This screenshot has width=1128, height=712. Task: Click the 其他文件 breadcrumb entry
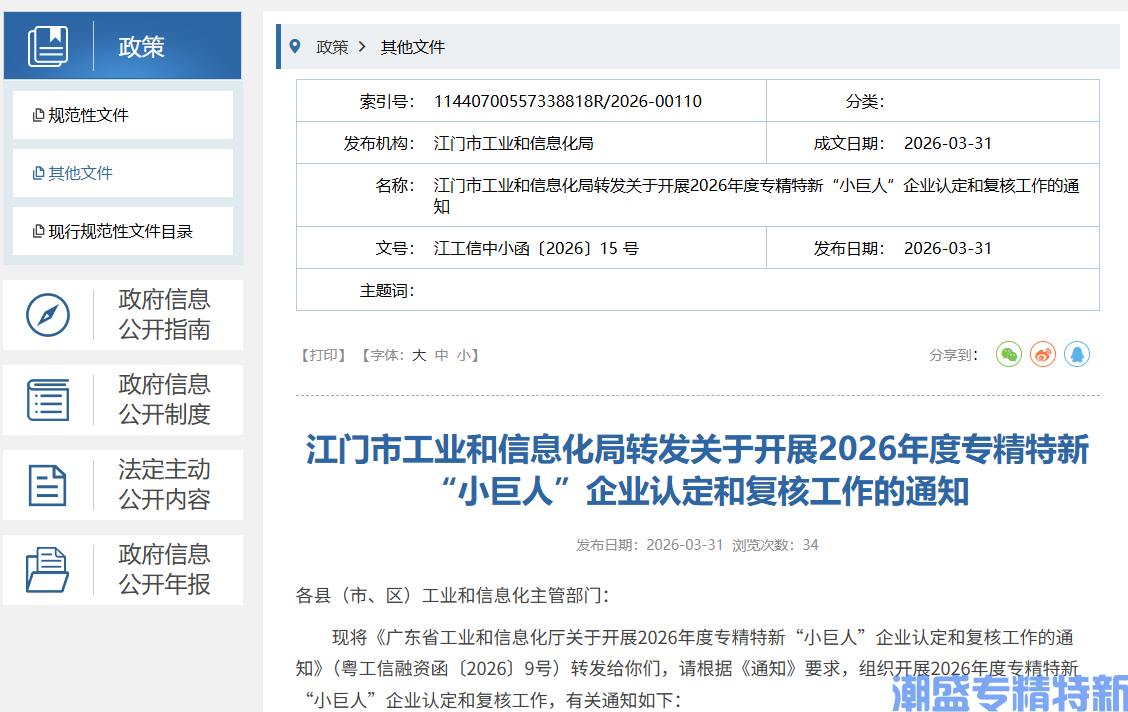click(411, 46)
